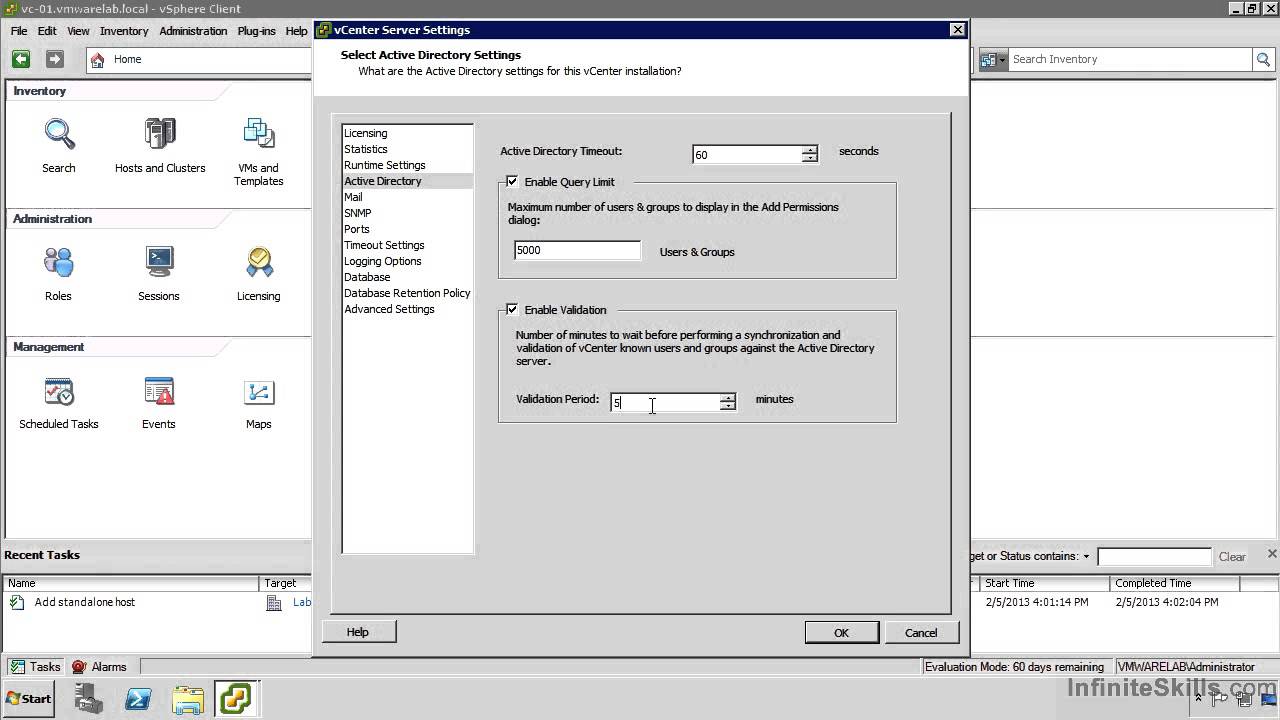Click the Cancel button
This screenshot has height=720, width=1280.
tap(921, 632)
